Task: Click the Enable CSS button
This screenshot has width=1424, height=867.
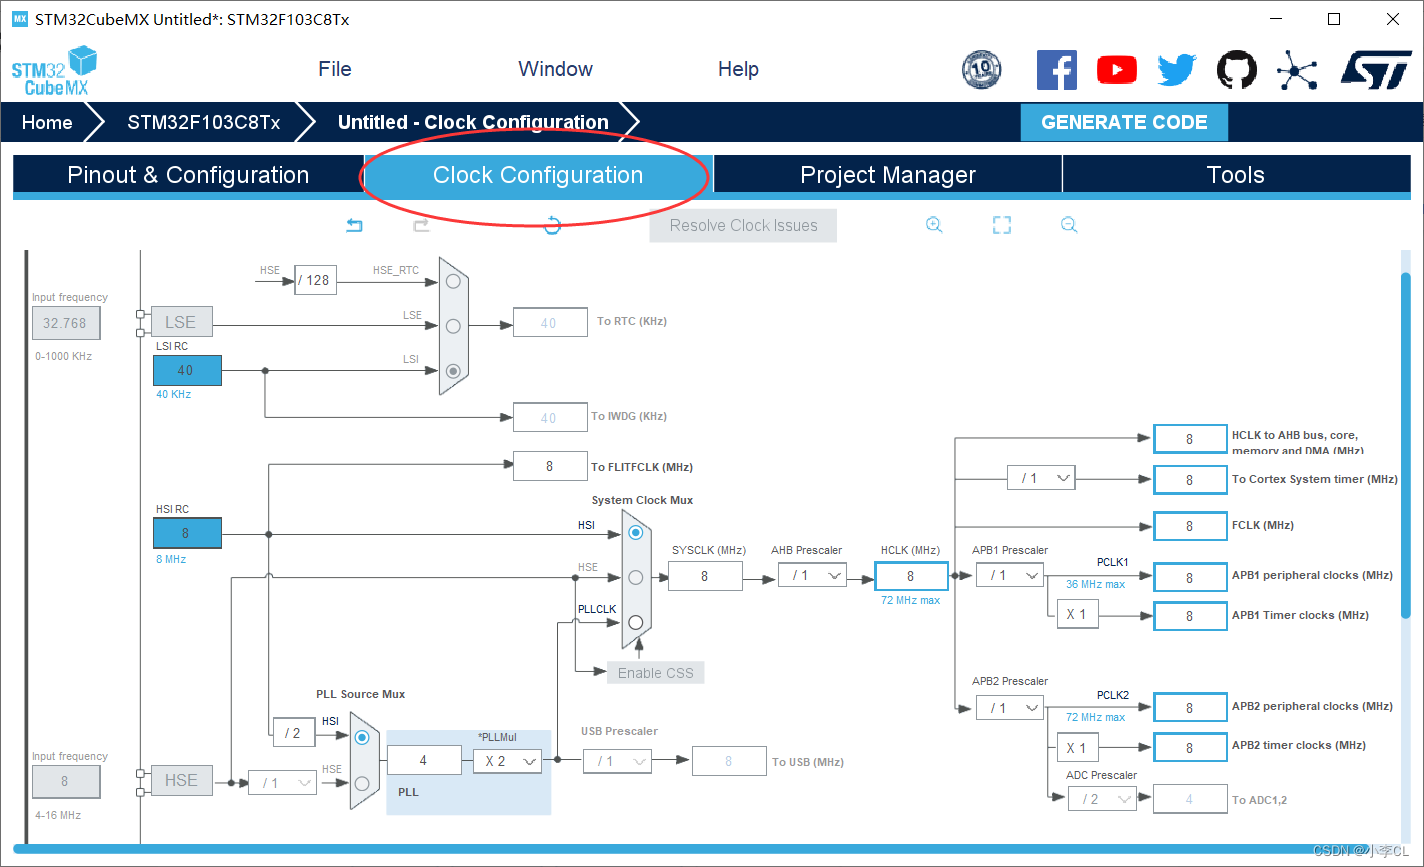Action: coord(655,672)
